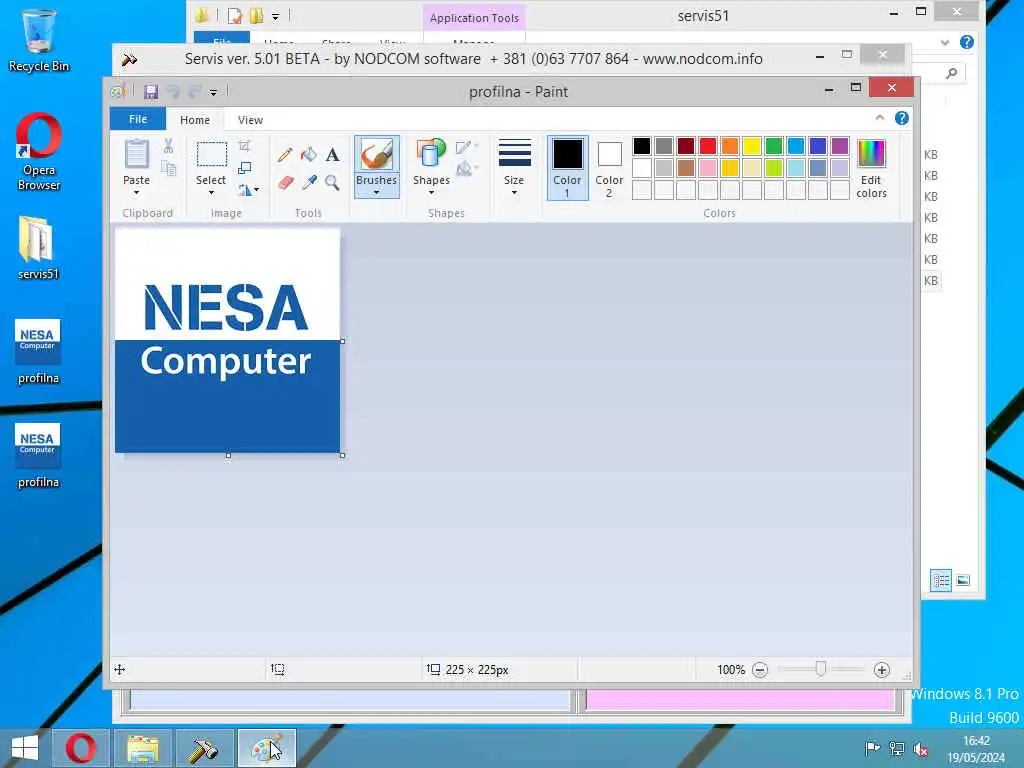Image resolution: width=1024 pixels, height=768 pixels.
Task: Collapse the Paint ribbon with chevron
Action: (879, 118)
